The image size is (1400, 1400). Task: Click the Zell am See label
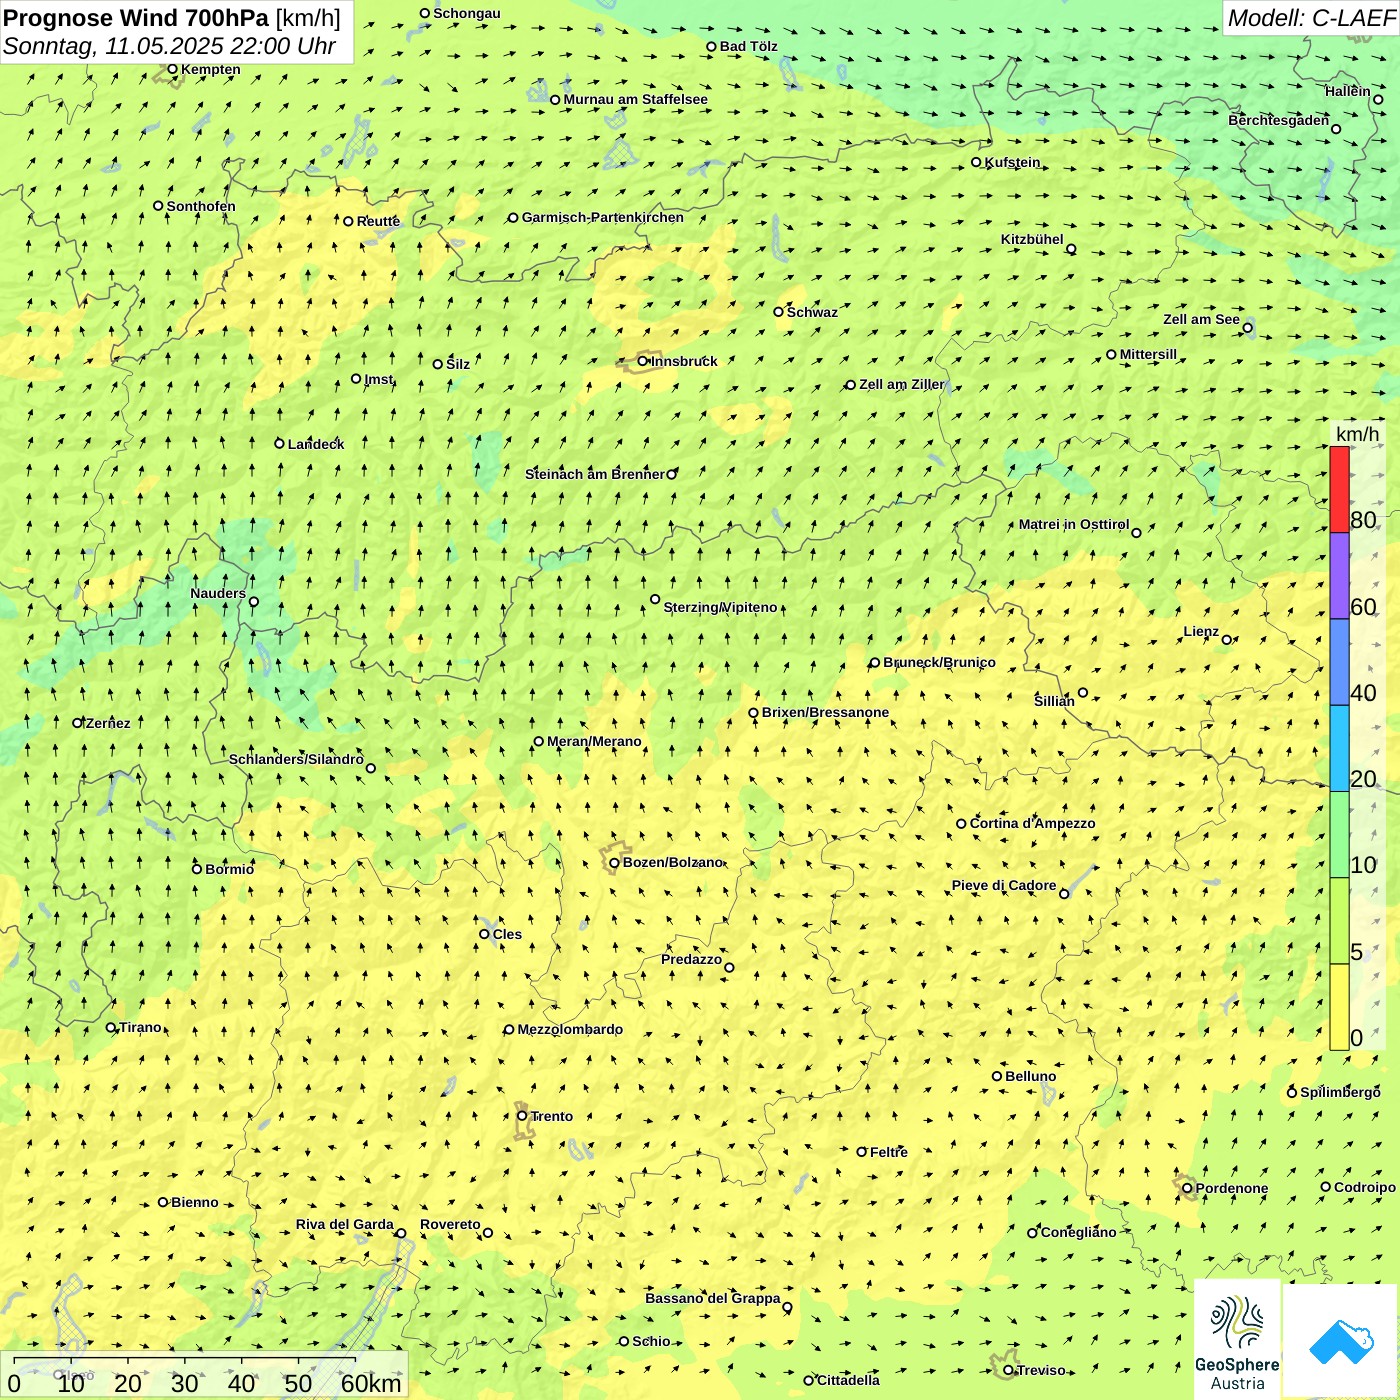[x=1201, y=319]
